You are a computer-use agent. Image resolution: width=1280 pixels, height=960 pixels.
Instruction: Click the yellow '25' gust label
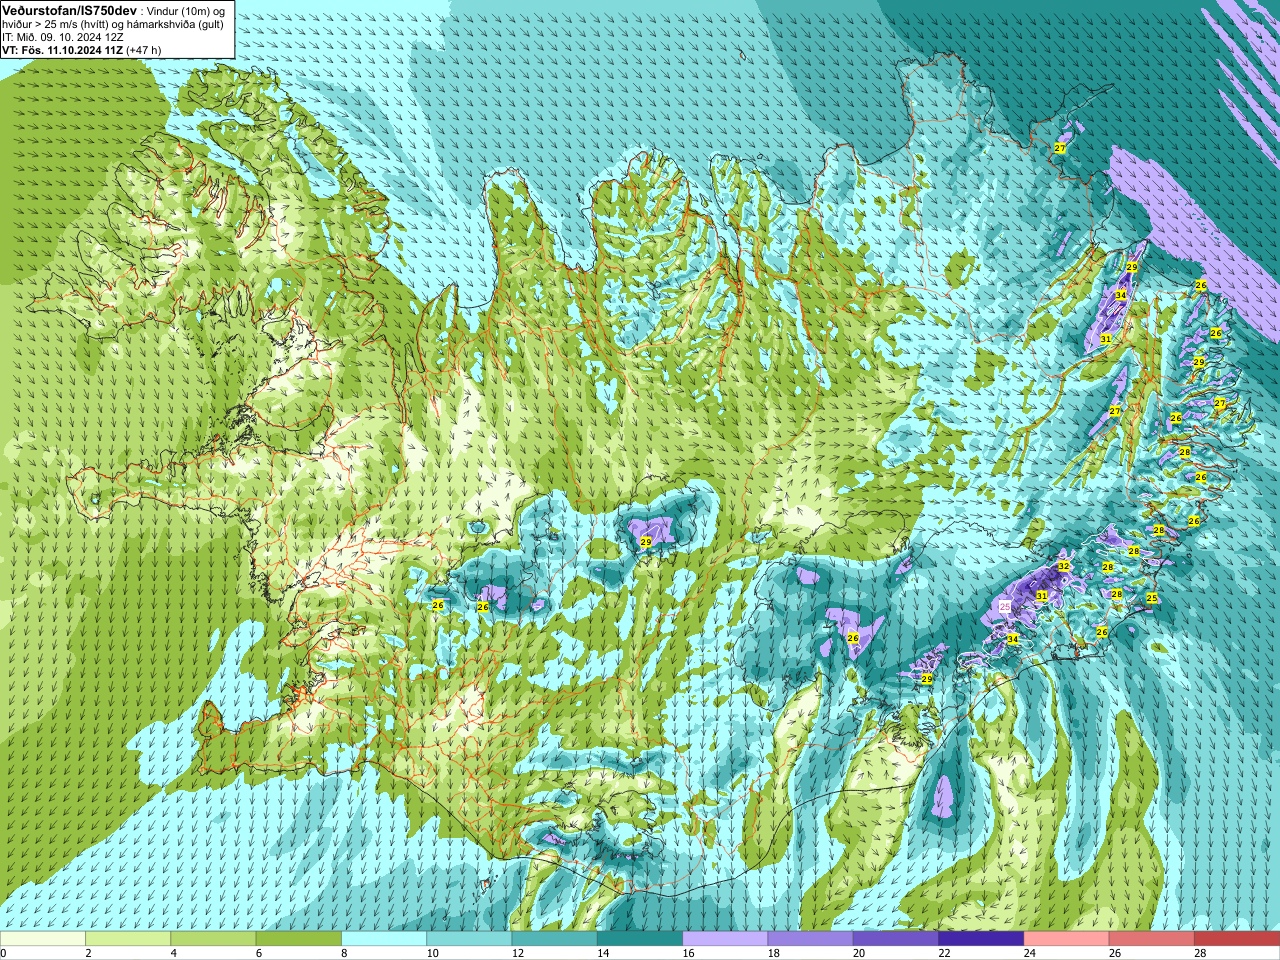click(1152, 598)
